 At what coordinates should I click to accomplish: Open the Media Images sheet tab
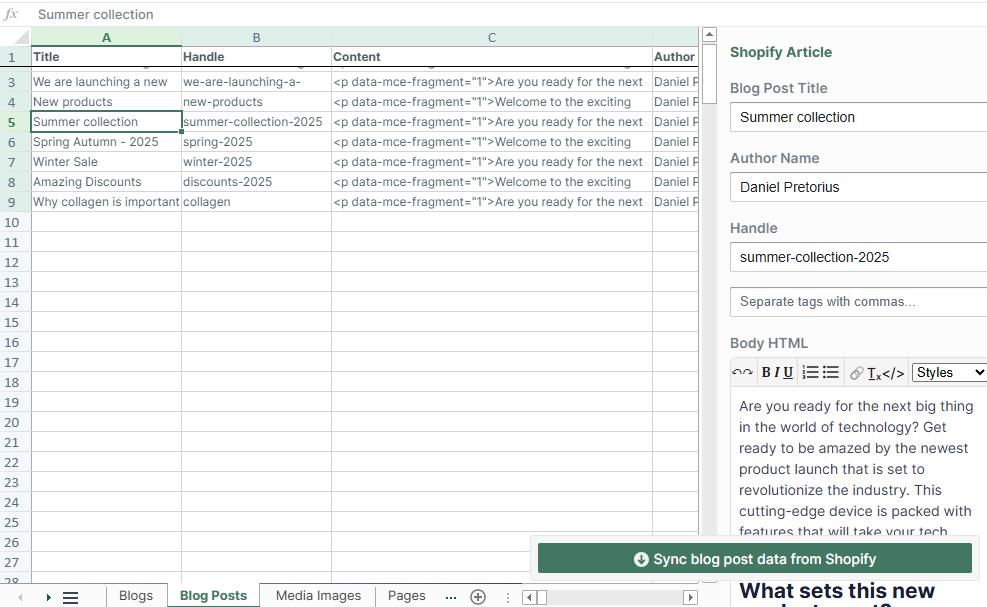tap(317, 595)
